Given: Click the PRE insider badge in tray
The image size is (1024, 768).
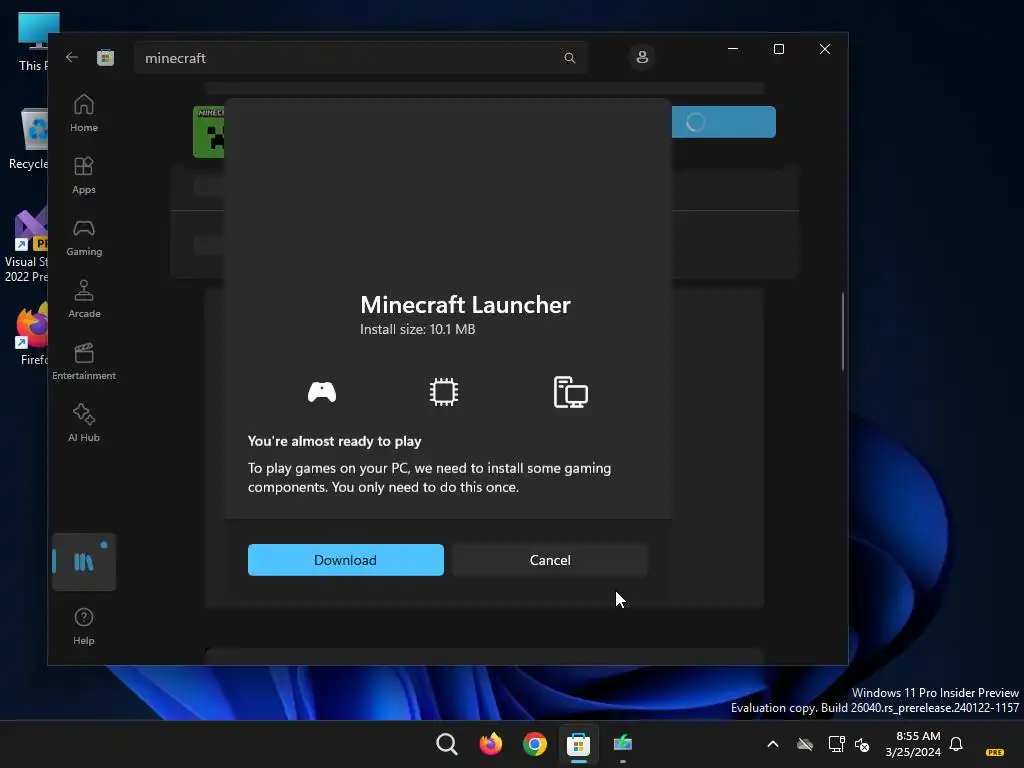Looking at the screenshot, I should (995, 752).
